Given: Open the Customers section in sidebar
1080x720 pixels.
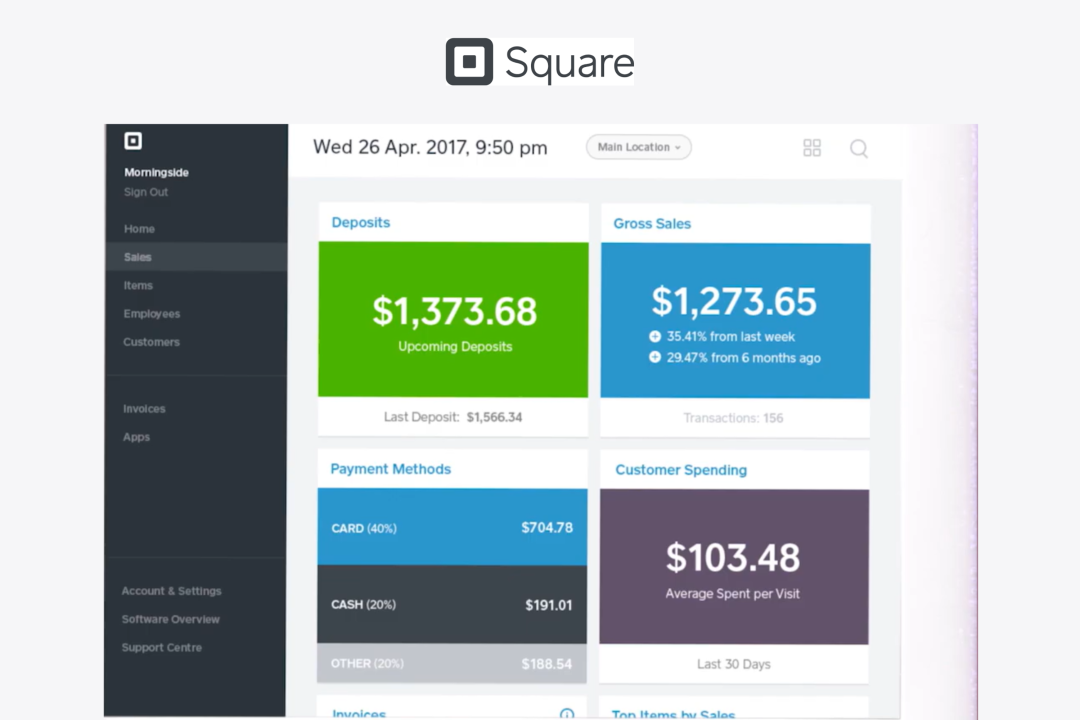Looking at the screenshot, I should click(x=151, y=342).
